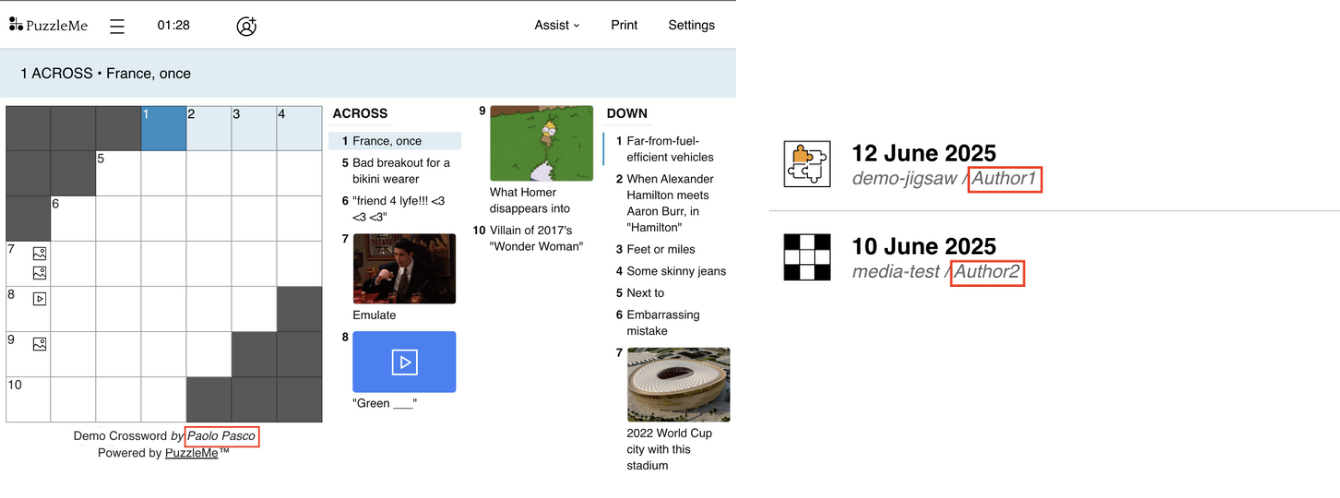Open the PuzzleMe link under the grid

192,453
